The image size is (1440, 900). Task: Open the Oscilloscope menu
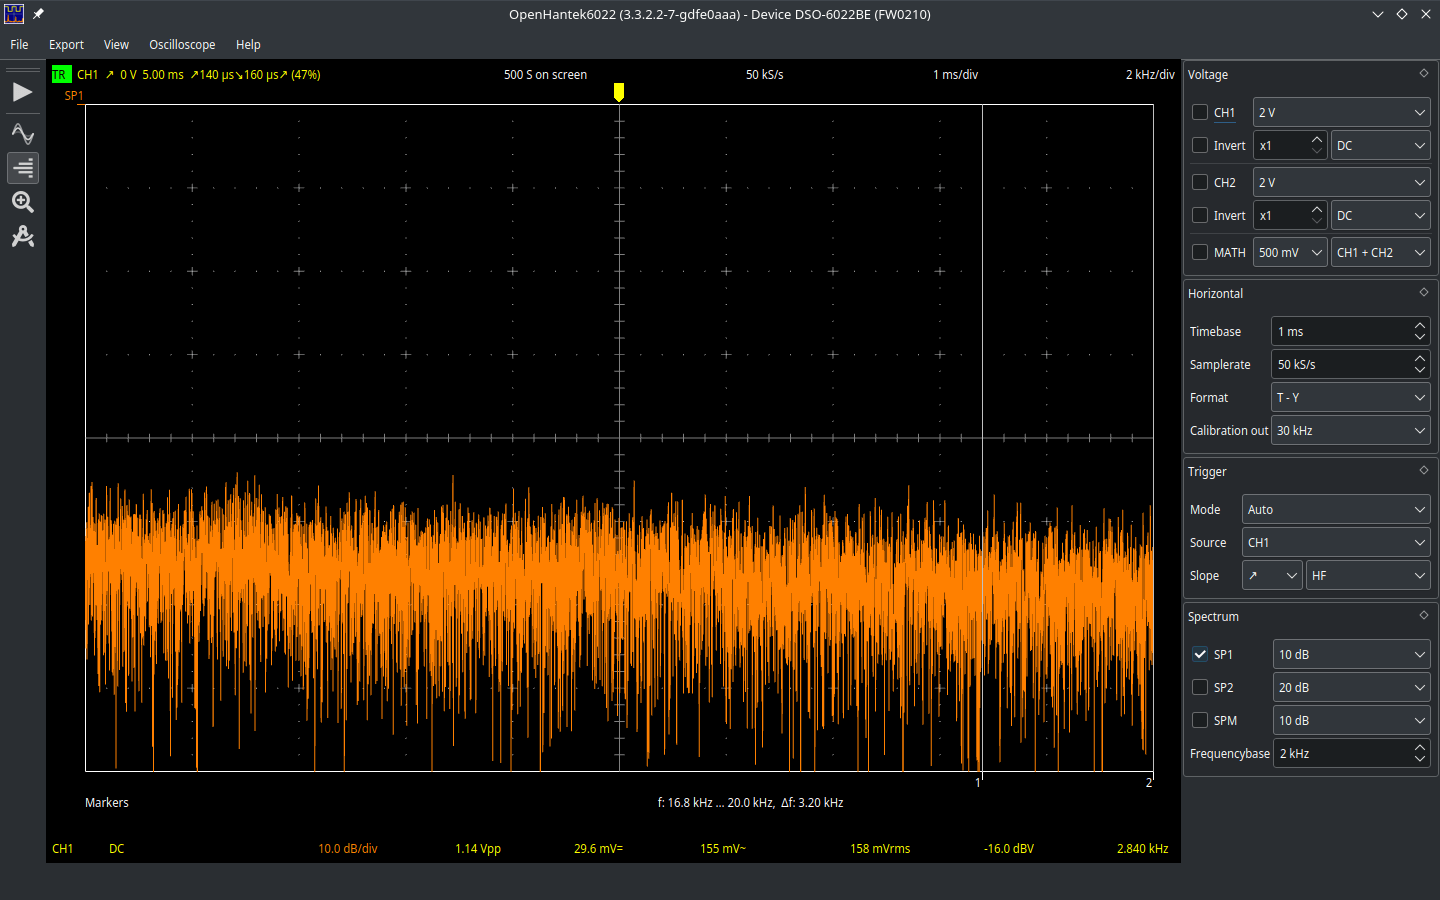pyautogui.click(x=182, y=44)
